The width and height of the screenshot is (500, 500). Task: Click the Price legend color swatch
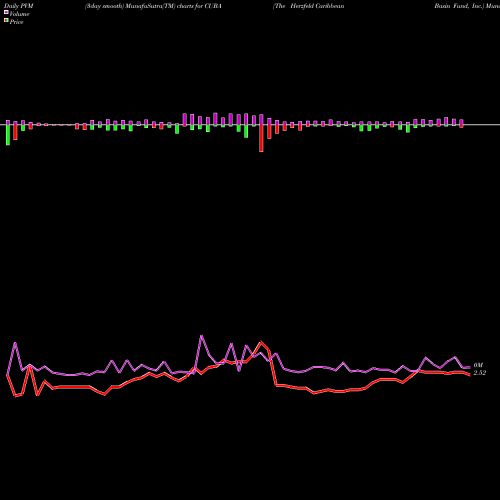[x=6, y=20]
